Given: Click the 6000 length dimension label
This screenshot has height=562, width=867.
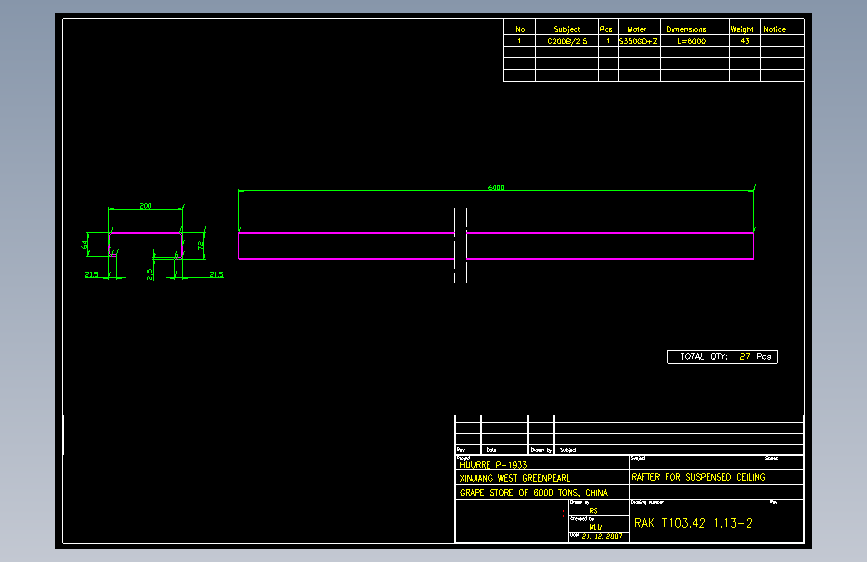Looking at the screenshot, I should [496, 188].
